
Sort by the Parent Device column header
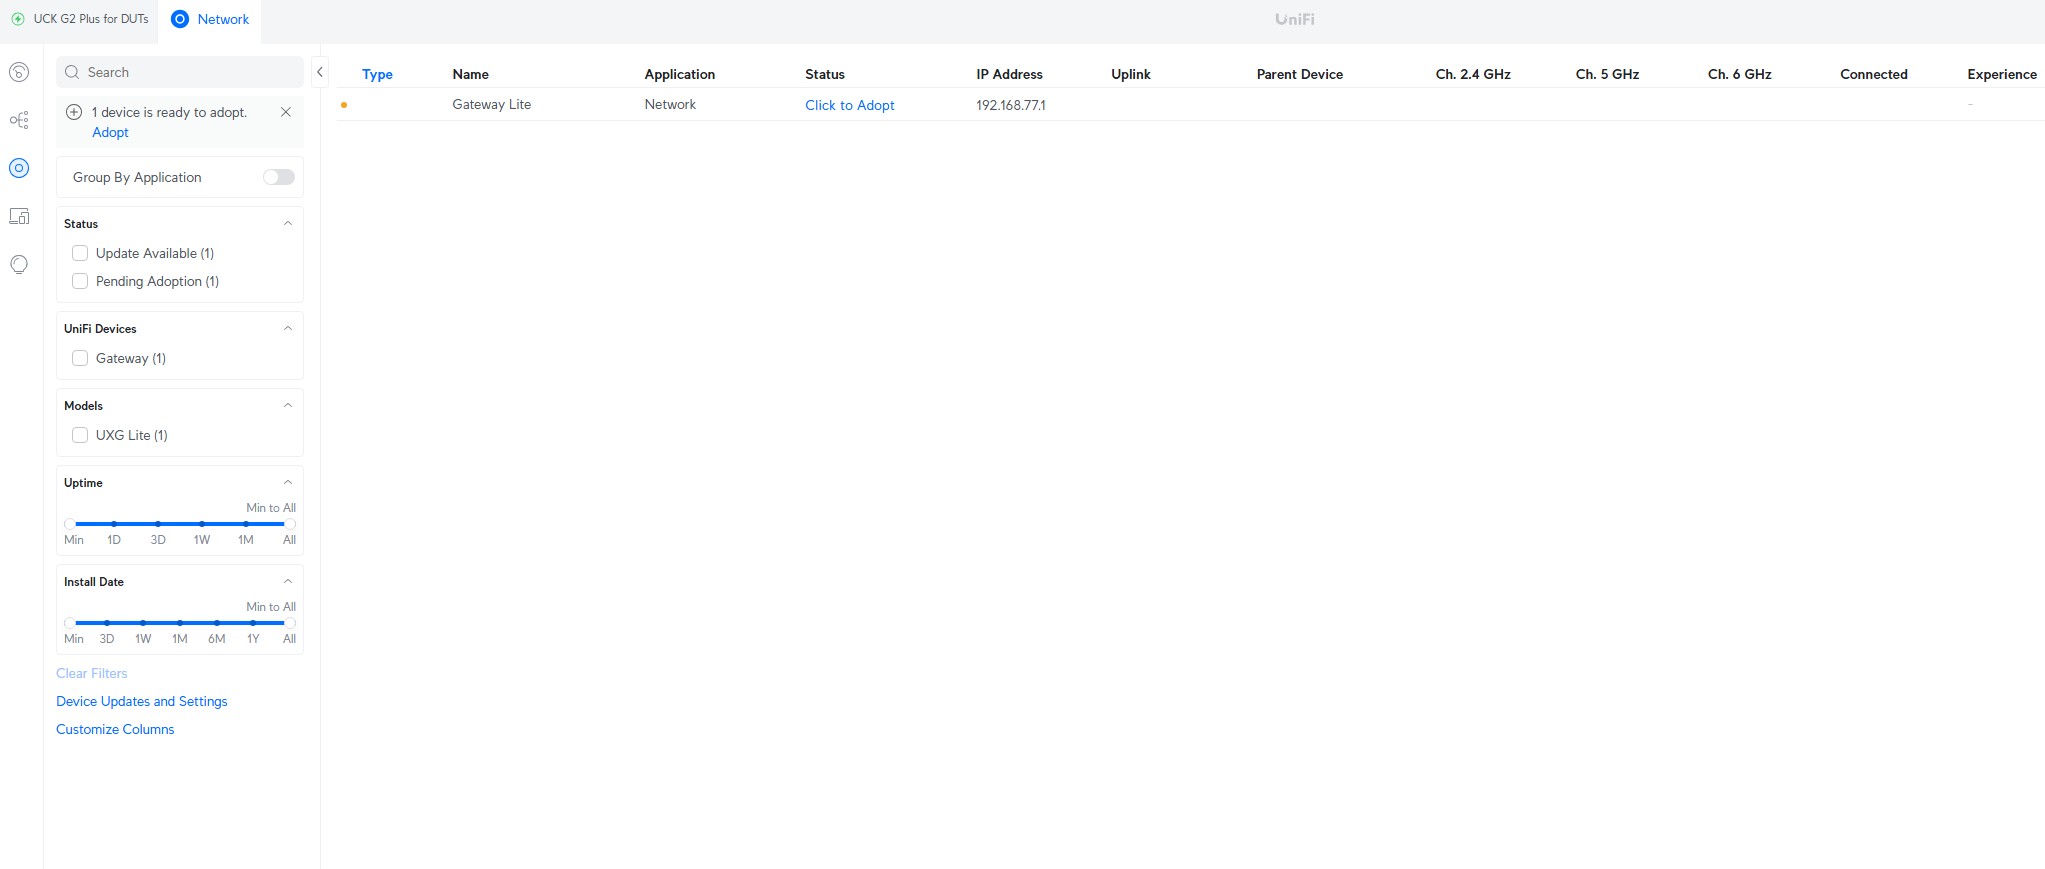(1299, 74)
